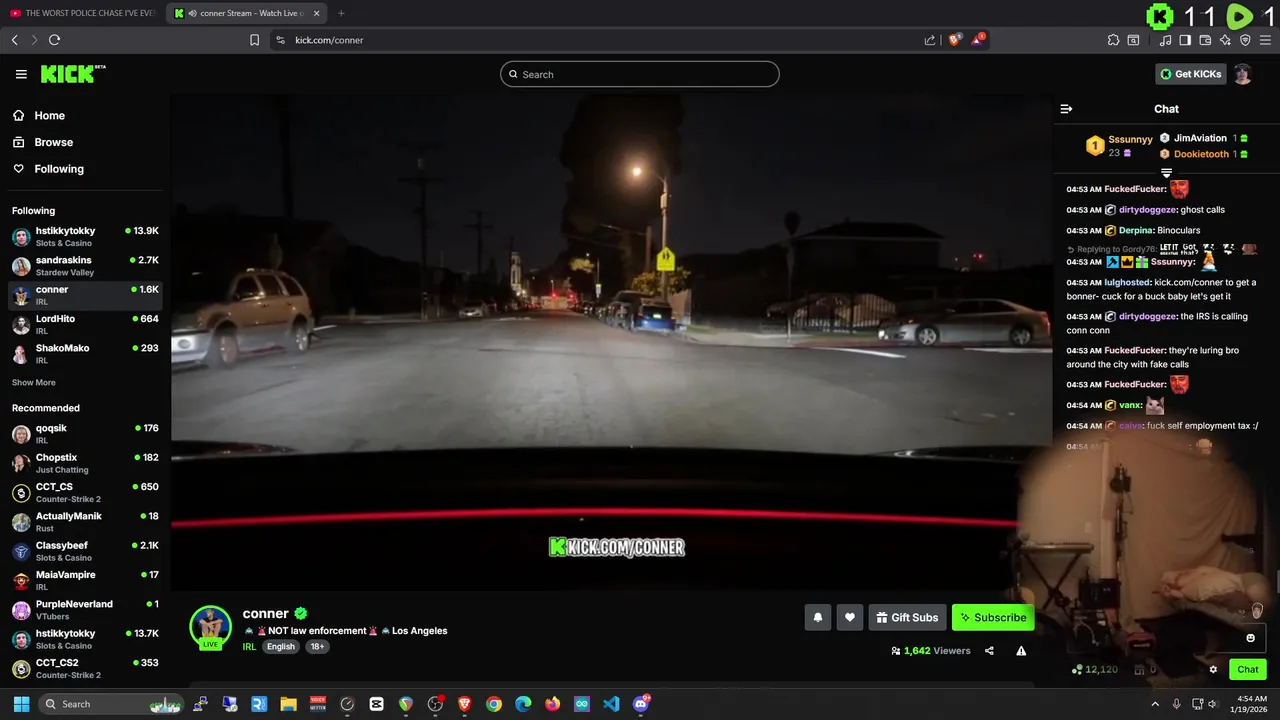
Task: Open Classybeef Slots & Casino channel
Action: click(85, 551)
